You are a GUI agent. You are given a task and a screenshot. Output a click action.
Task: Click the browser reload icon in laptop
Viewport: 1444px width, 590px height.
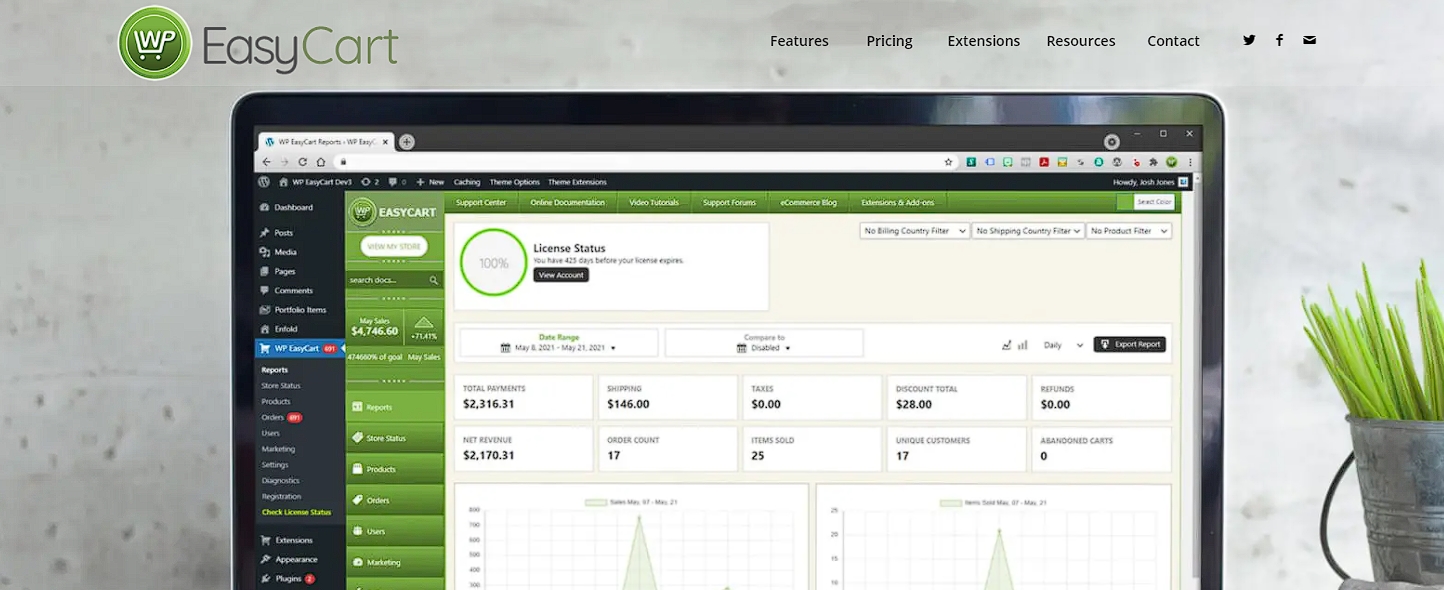click(x=303, y=162)
